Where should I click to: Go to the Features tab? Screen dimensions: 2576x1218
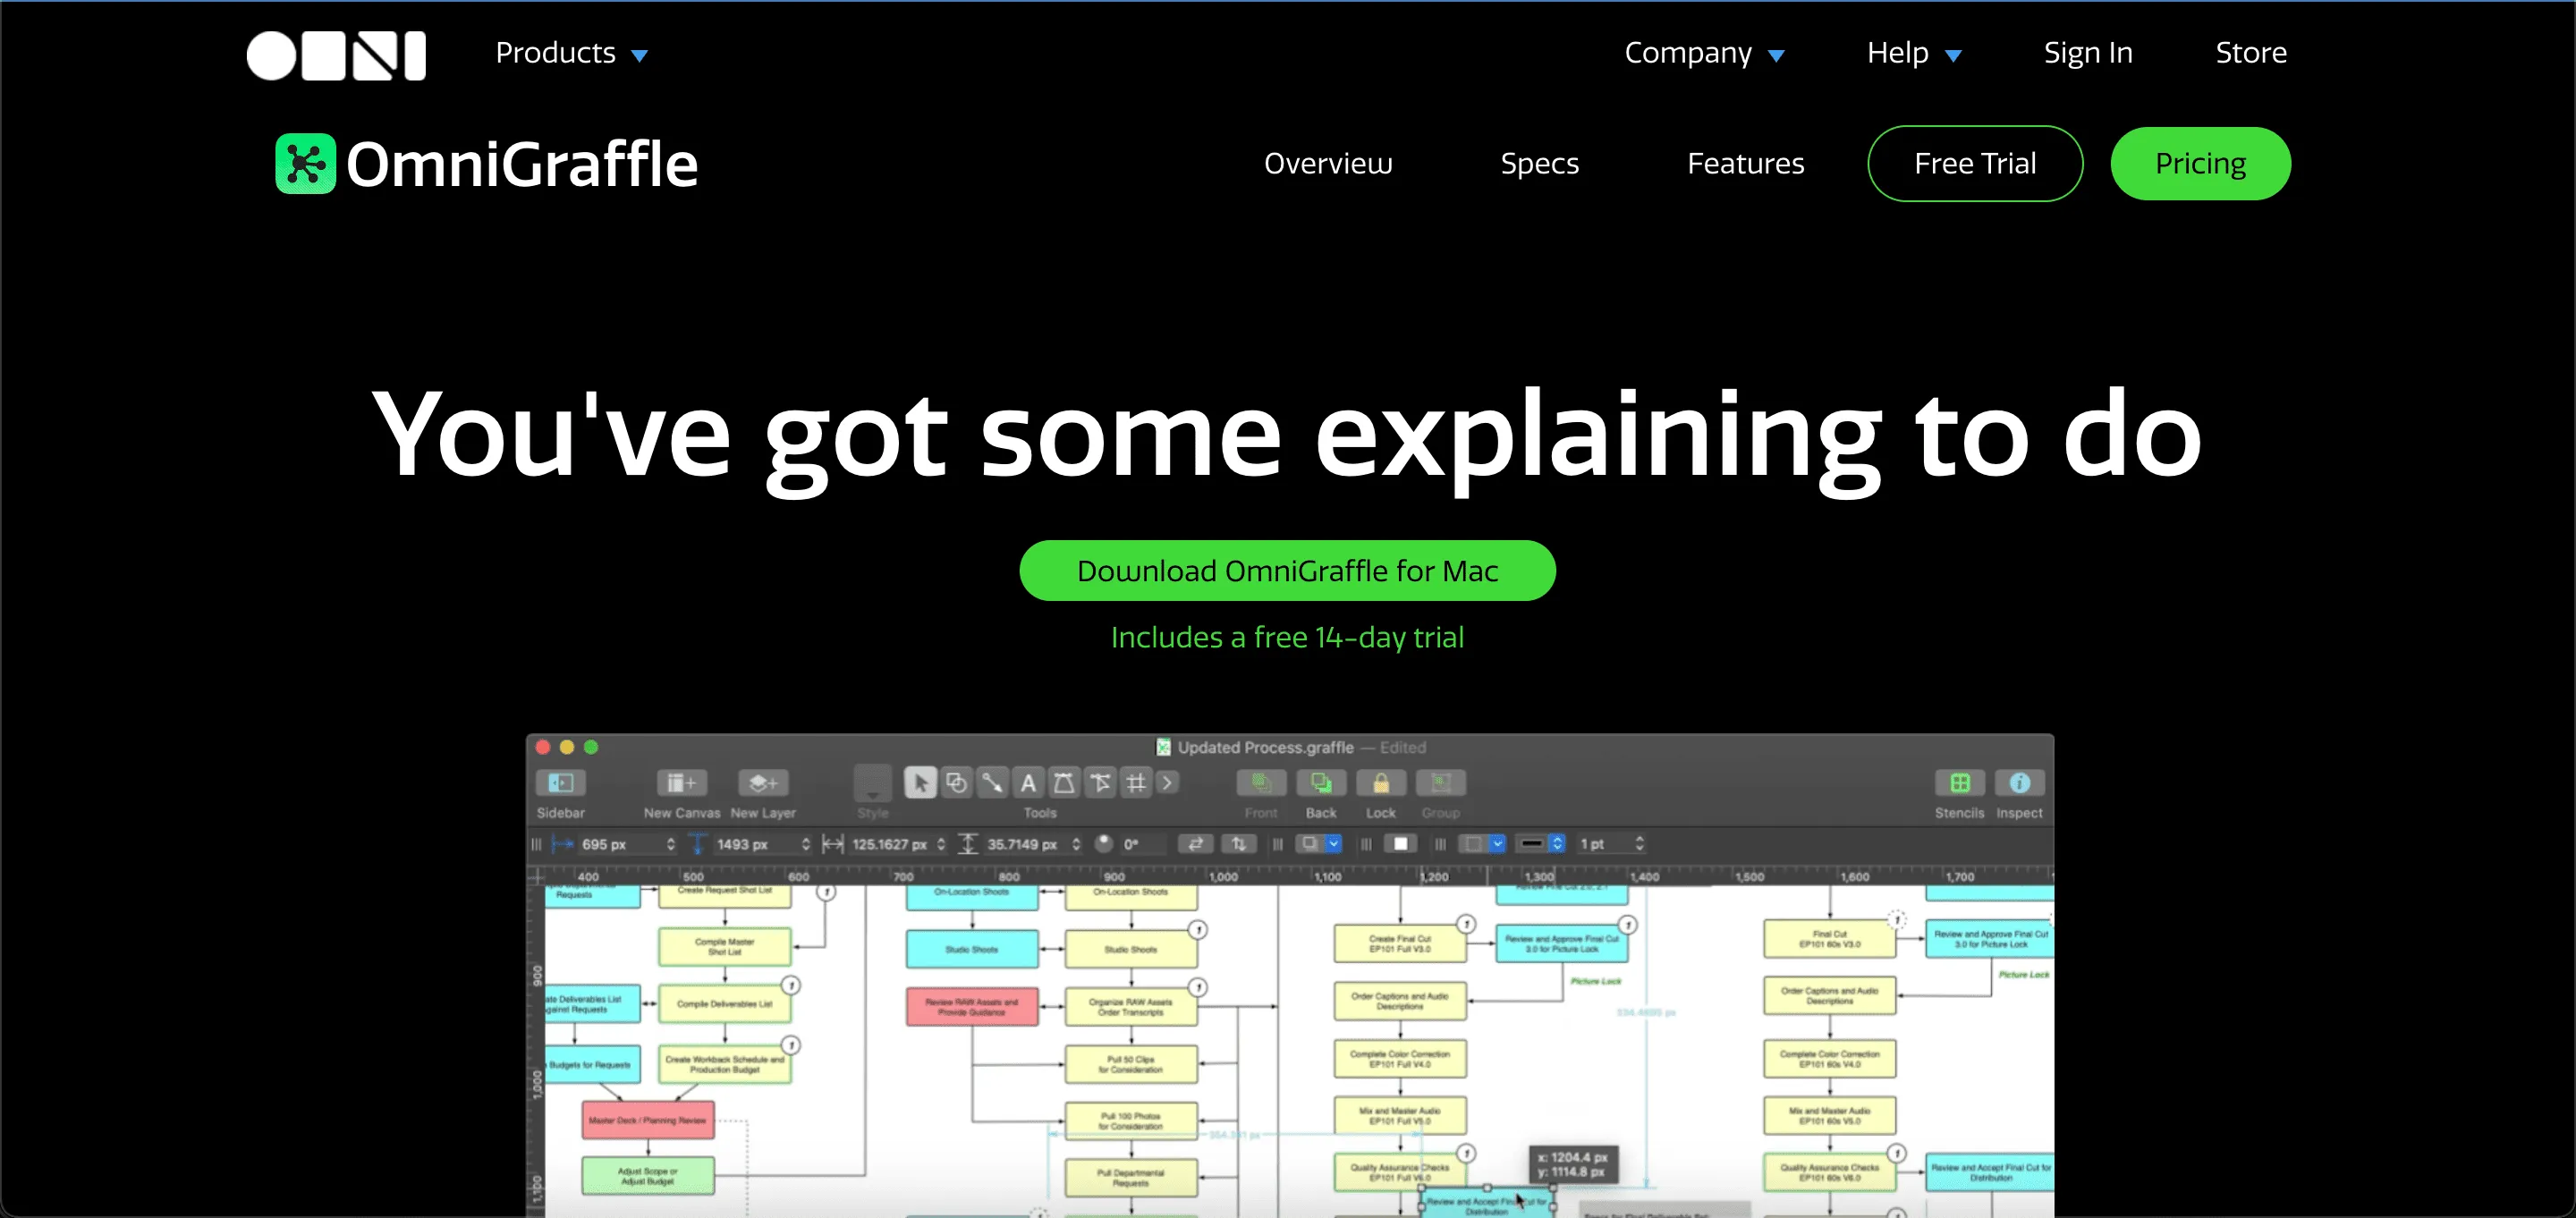point(1745,163)
